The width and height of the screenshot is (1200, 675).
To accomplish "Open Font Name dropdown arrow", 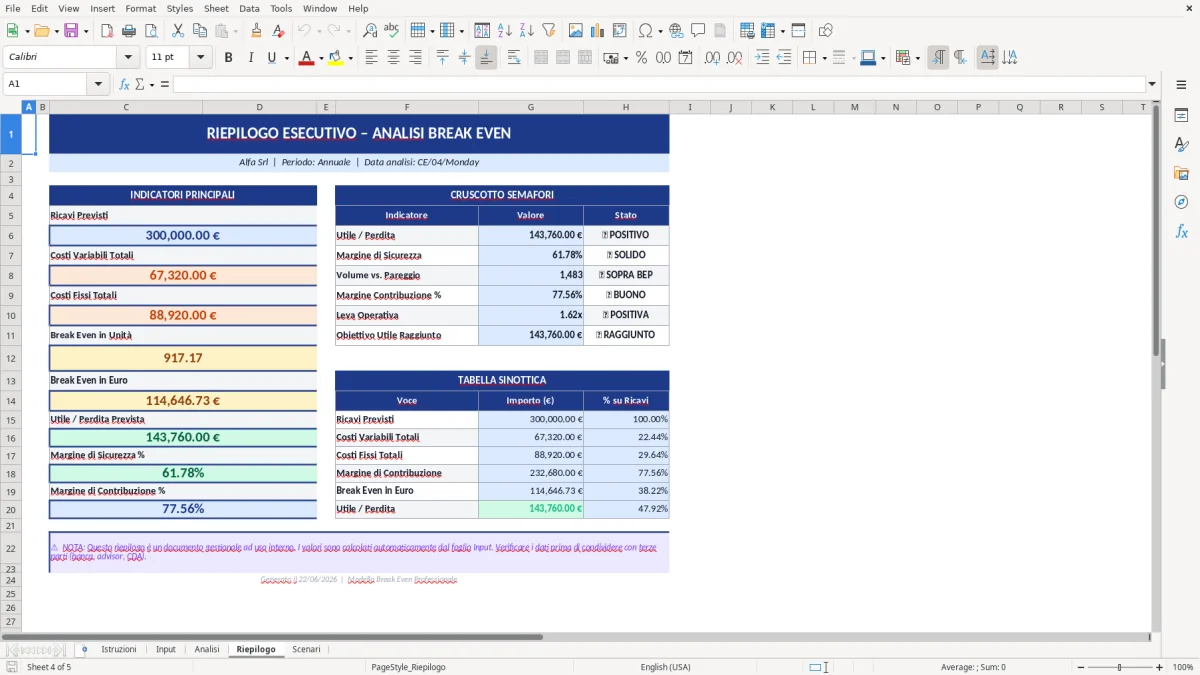I will (x=128, y=58).
